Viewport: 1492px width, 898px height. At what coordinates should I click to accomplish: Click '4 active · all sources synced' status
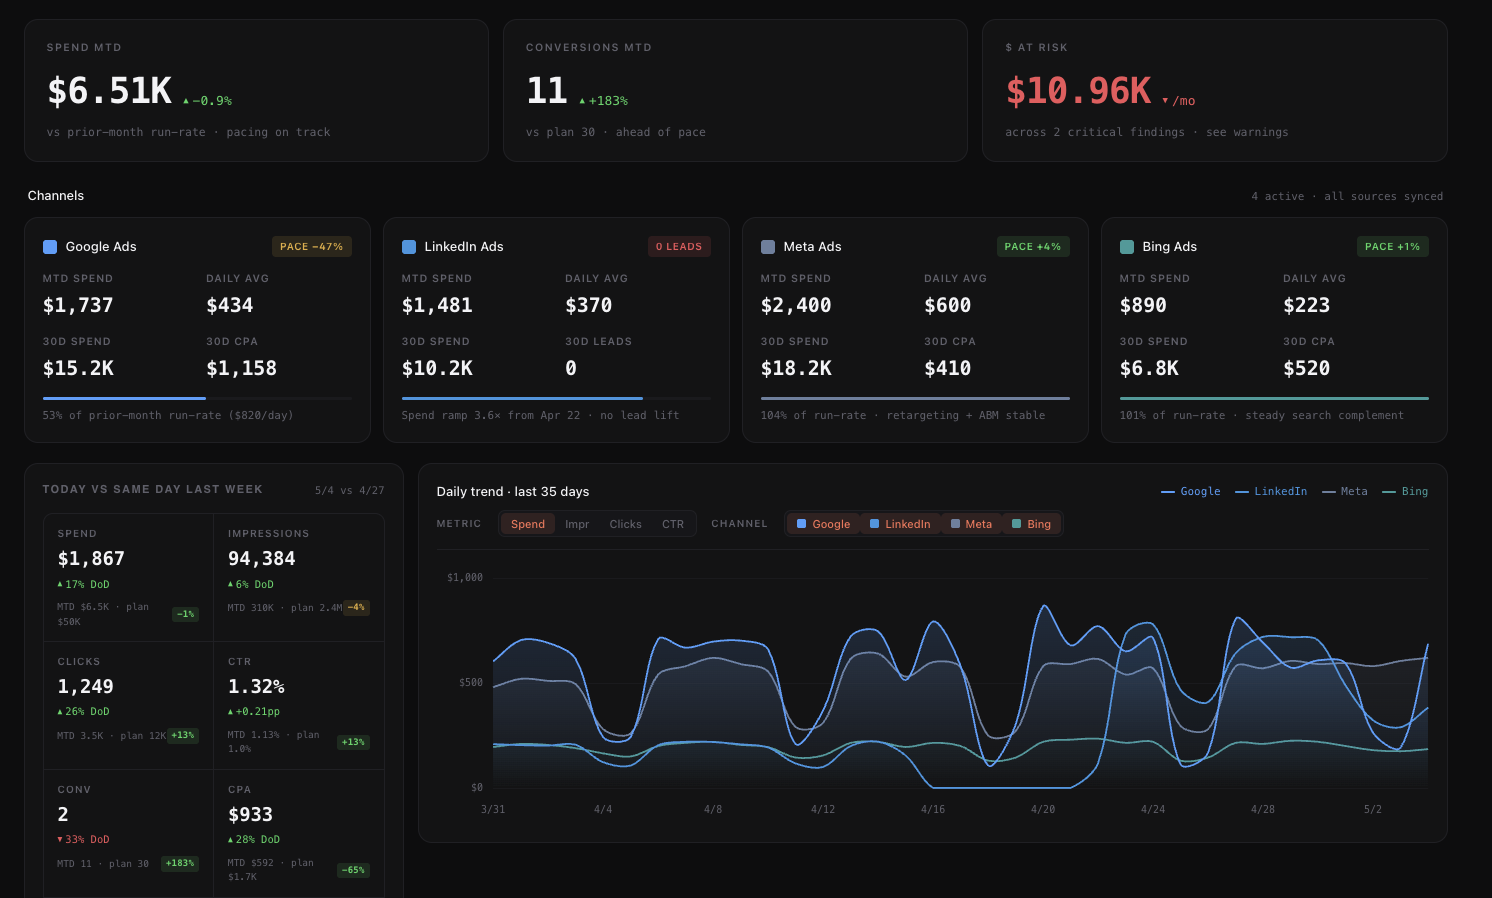[x=1347, y=196]
